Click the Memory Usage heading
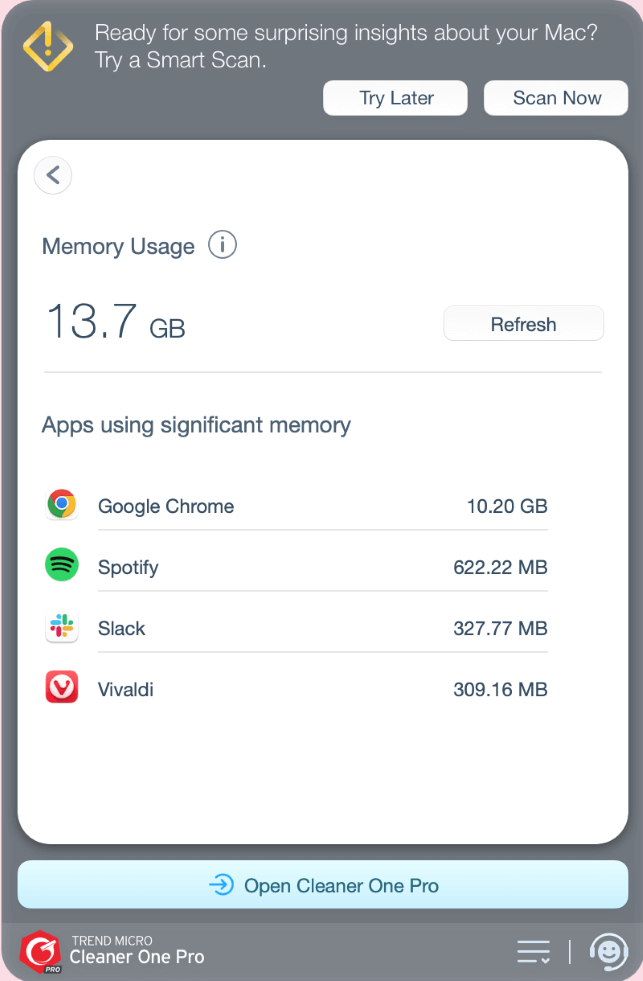643x981 pixels. click(118, 247)
